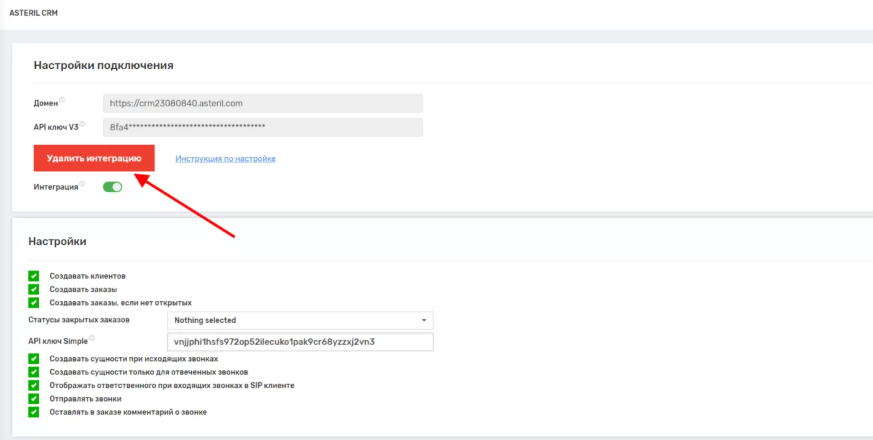873x440 pixels.
Task: Click the help icon beside API ключ Simple
Action: tap(91, 338)
